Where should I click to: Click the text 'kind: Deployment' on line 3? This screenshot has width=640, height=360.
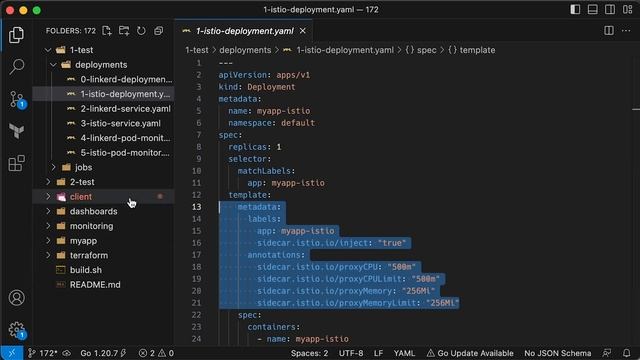pos(257,87)
